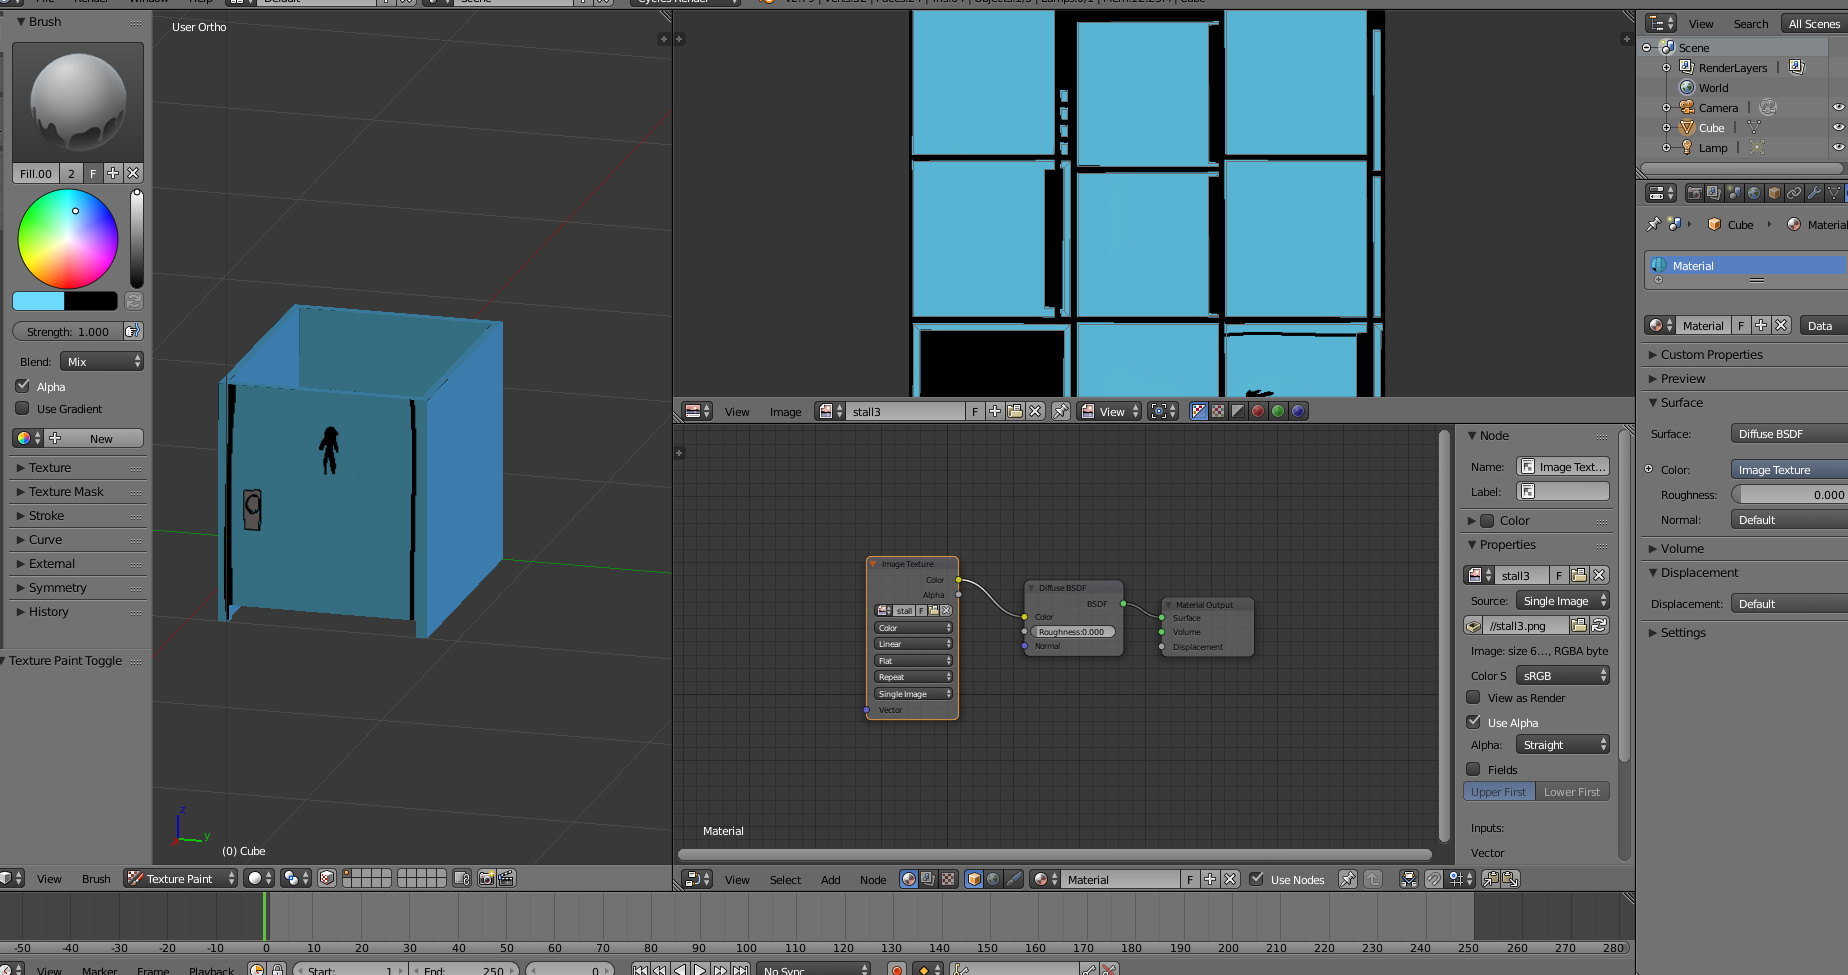This screenshot has height=975, width=1848.
Task: Show only the green channel in image editor
Action: [1278, 411]
